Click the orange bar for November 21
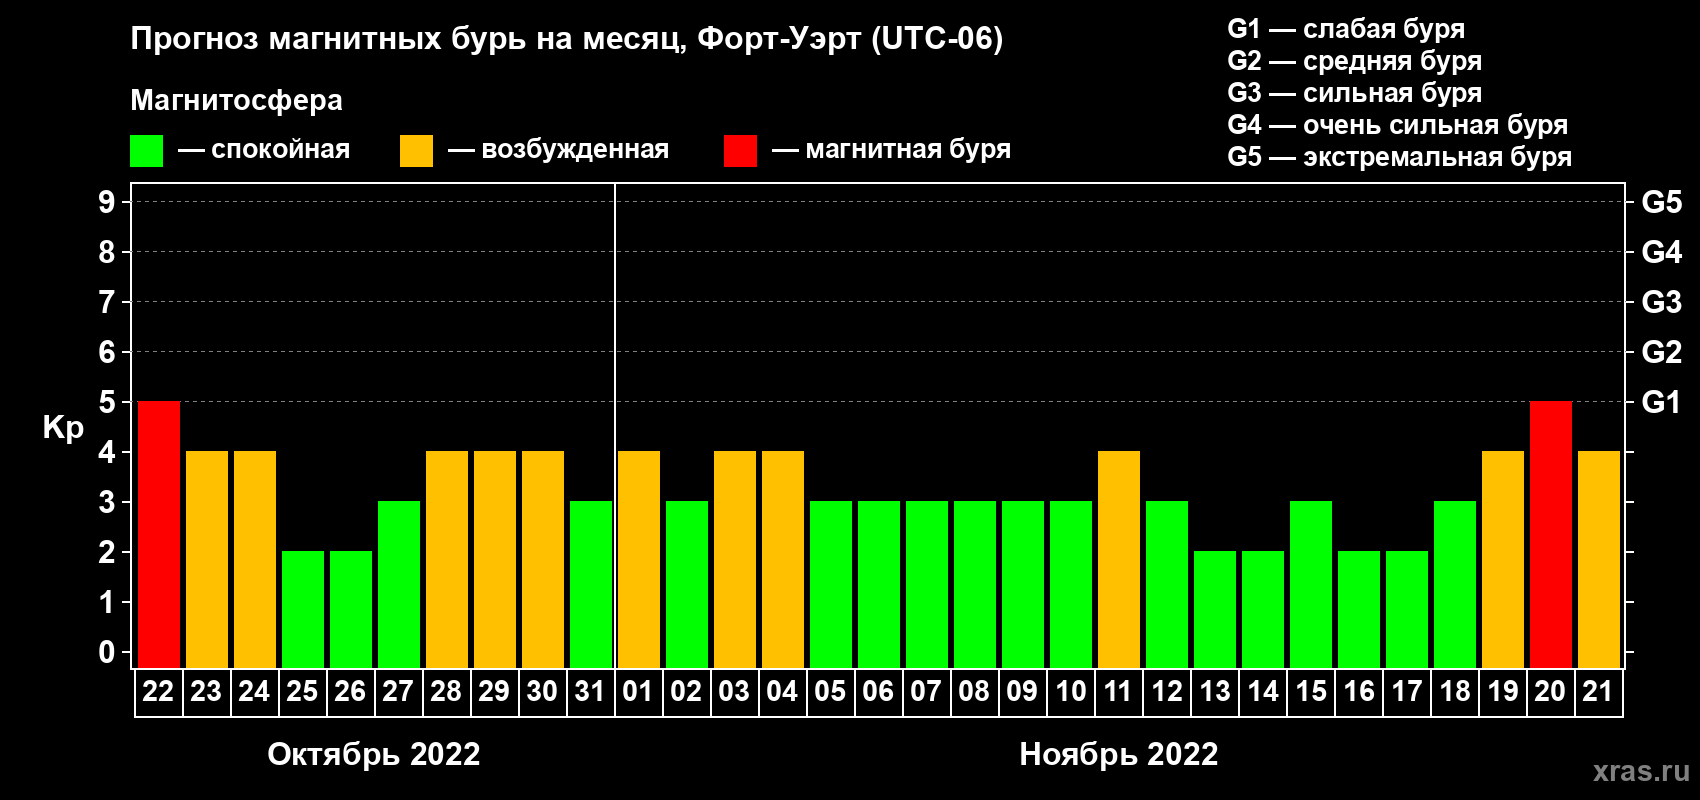The height and width of the screenshot is (800, 1700). 1599,560
